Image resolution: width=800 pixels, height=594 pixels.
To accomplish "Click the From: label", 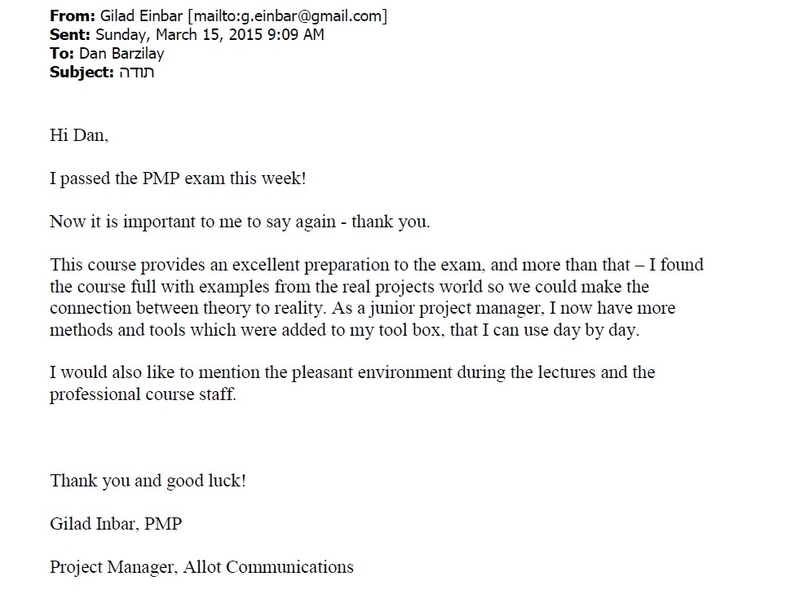I will 72,16.
